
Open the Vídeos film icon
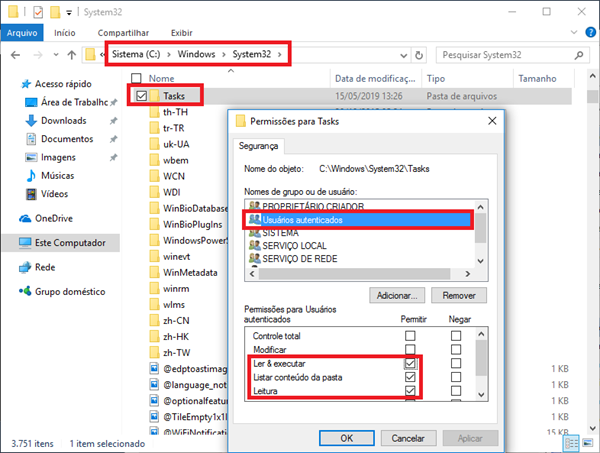coord(31,194)
